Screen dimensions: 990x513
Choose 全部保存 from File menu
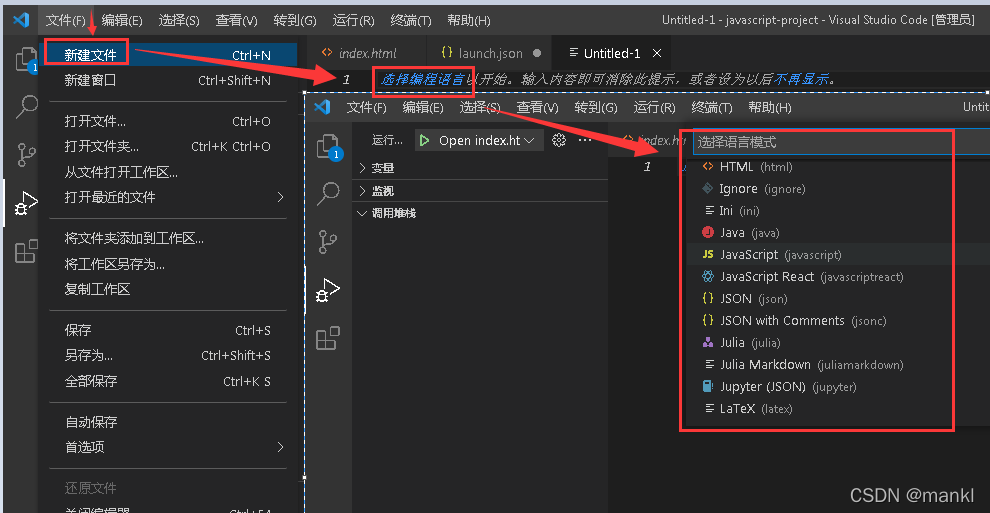pos(168,381)
